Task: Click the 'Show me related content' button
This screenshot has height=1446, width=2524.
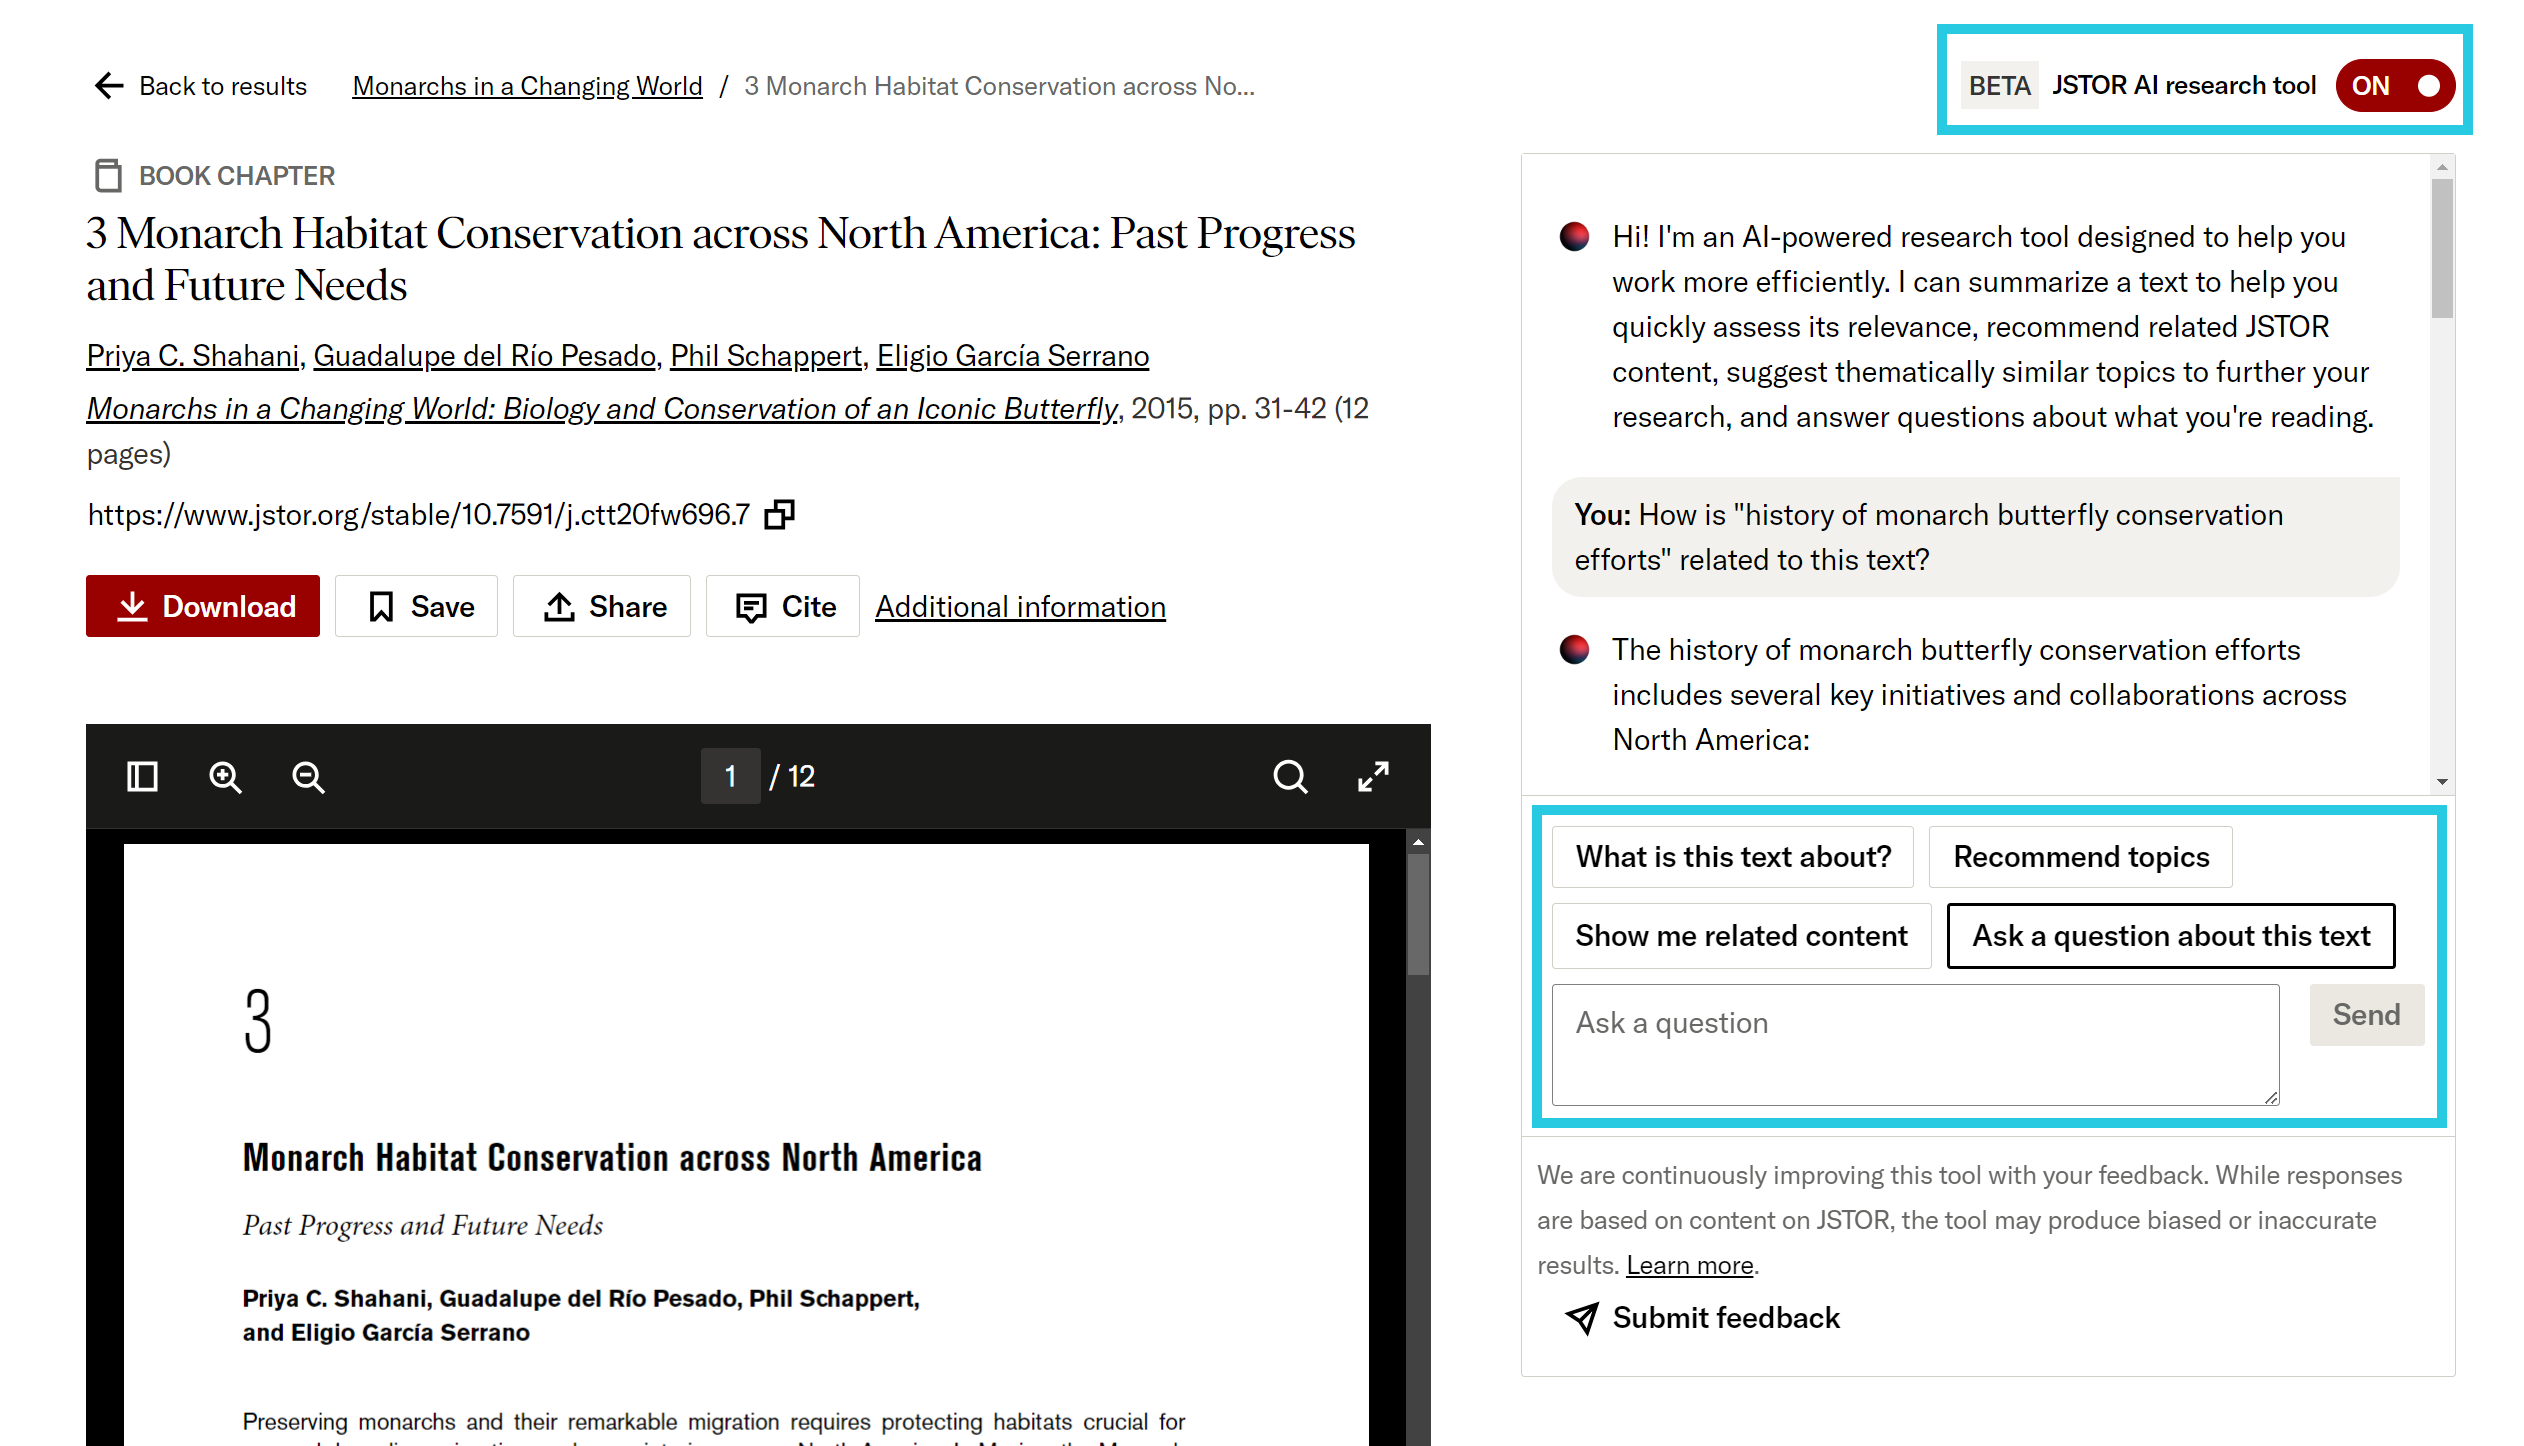Action: 1739,935
